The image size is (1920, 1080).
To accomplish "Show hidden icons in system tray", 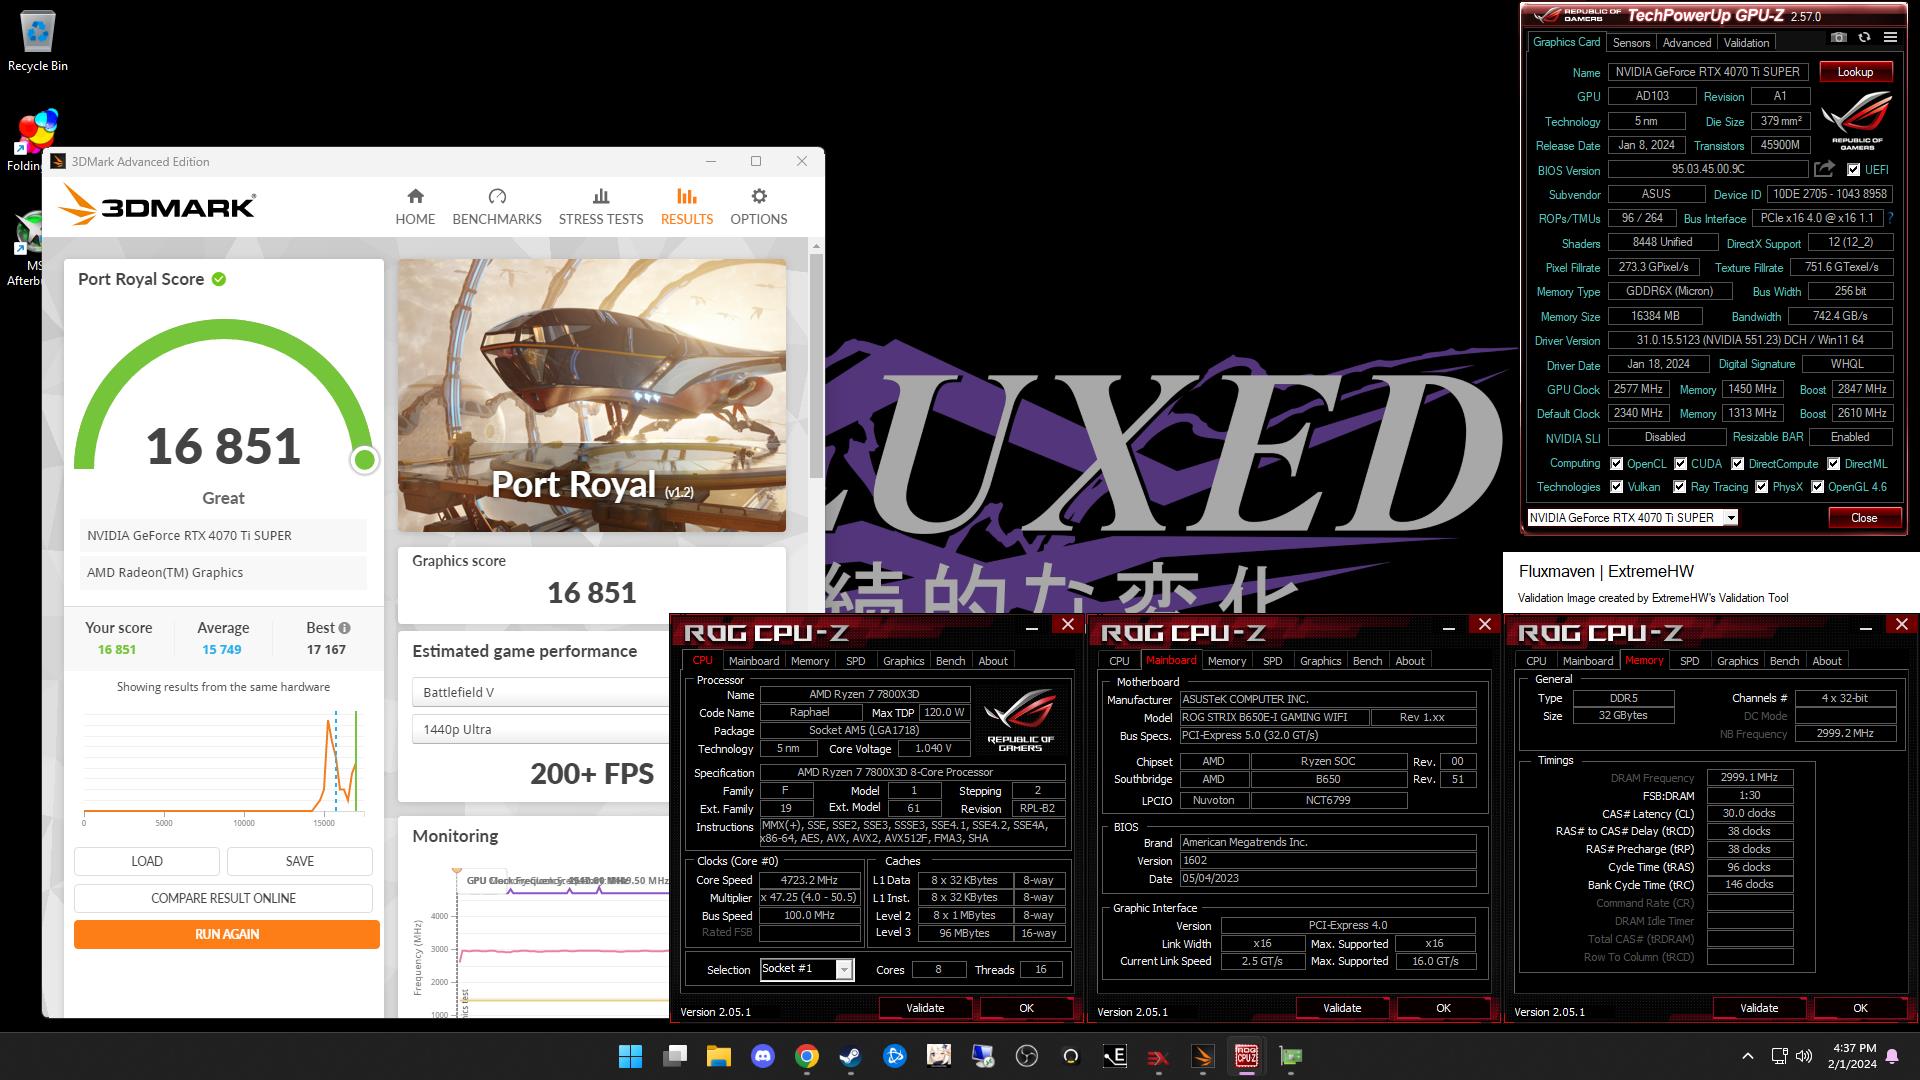I will 1747,1056.
